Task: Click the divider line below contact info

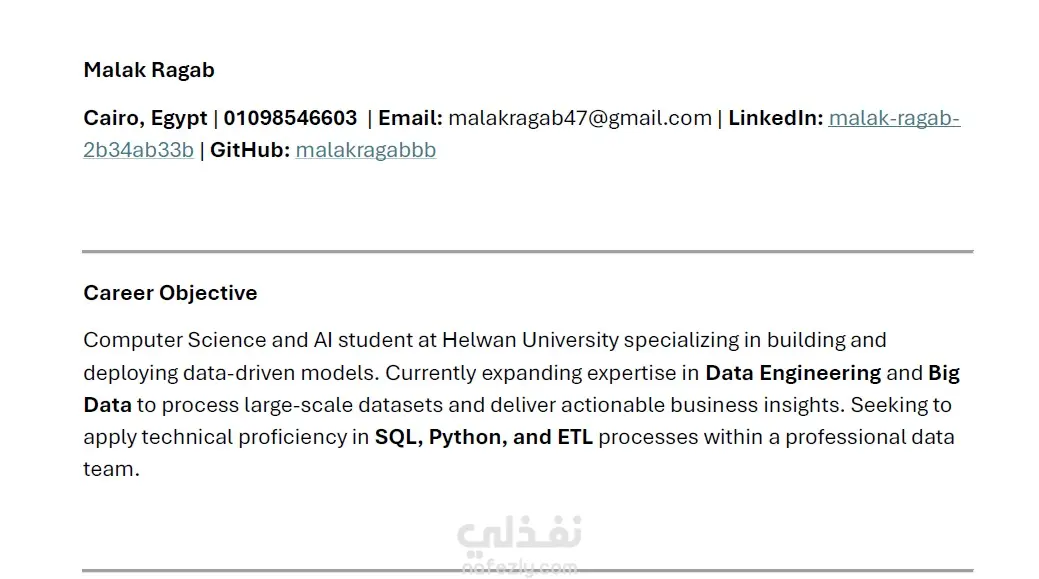Action: [527, 252]
